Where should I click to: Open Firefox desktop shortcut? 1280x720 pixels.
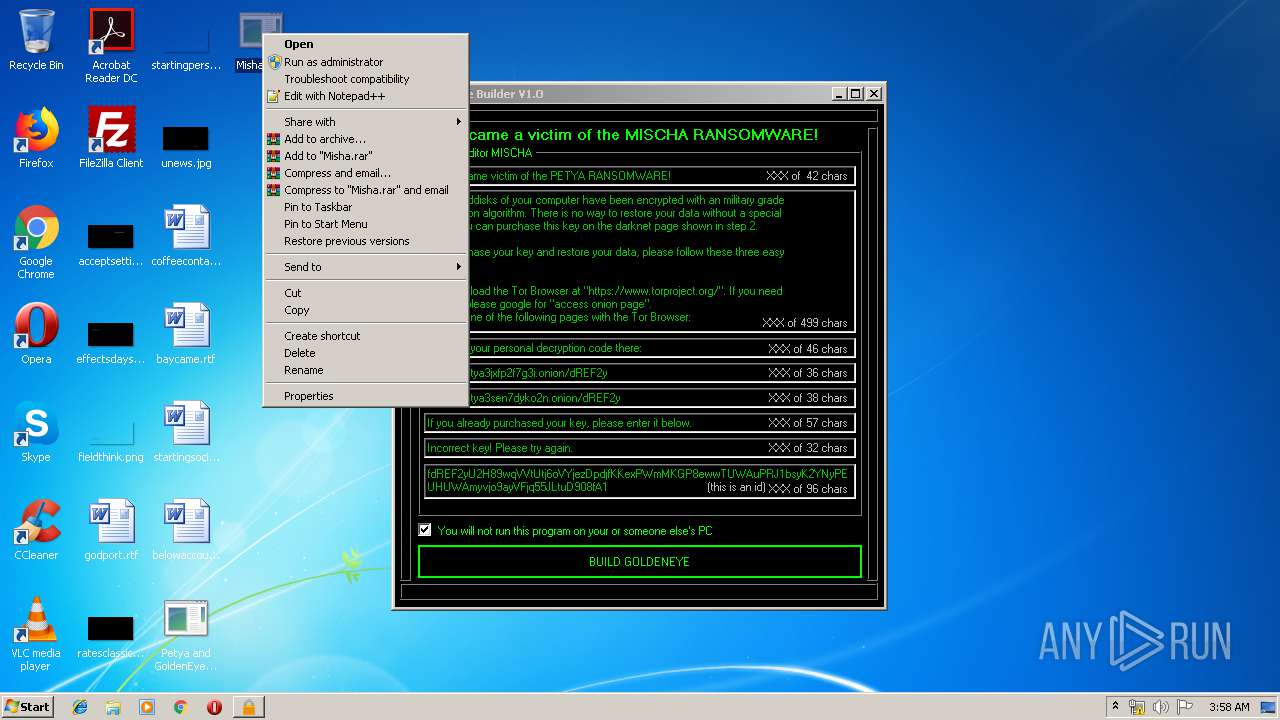[36, 138]
